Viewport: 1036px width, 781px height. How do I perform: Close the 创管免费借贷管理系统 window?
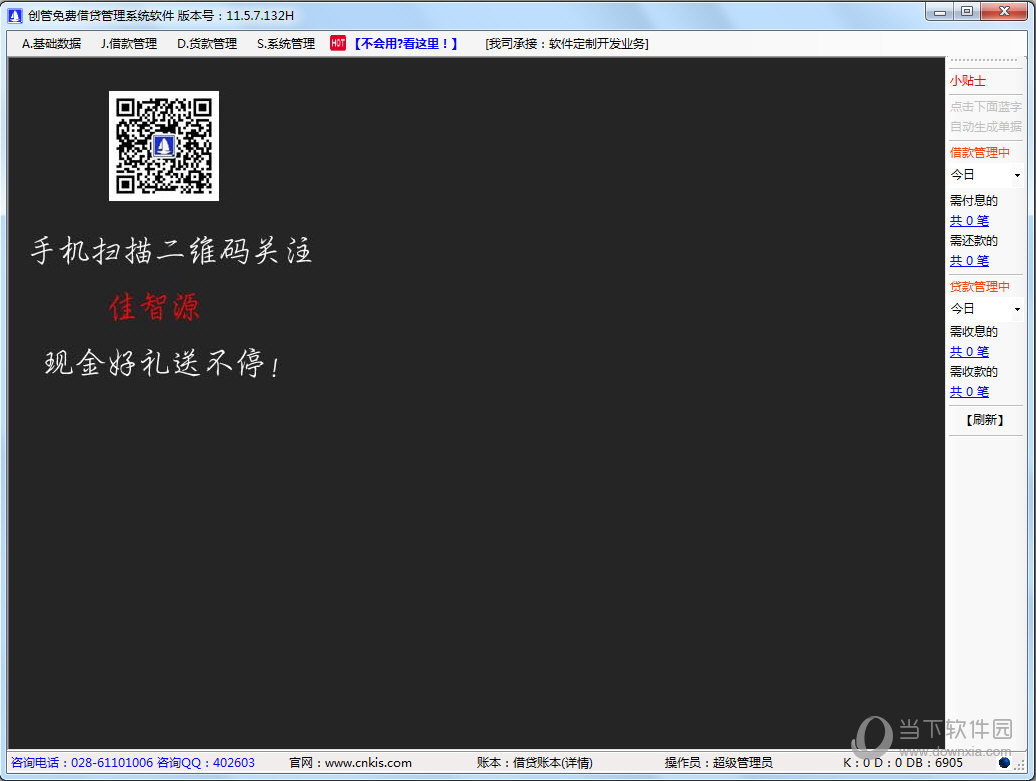click(1004, 12)
